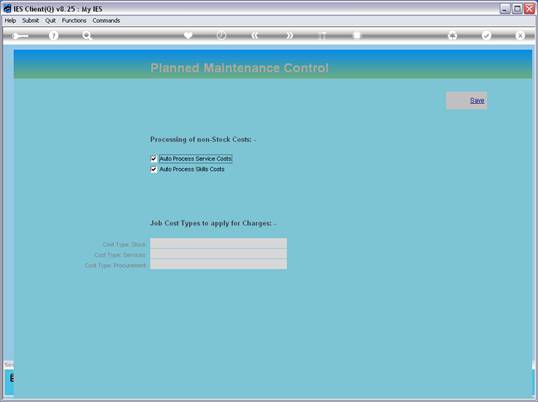This screenshot has height=402, width=538.
Task: Click the clock icon in the toolbar
Action: [x=221, y=35]
